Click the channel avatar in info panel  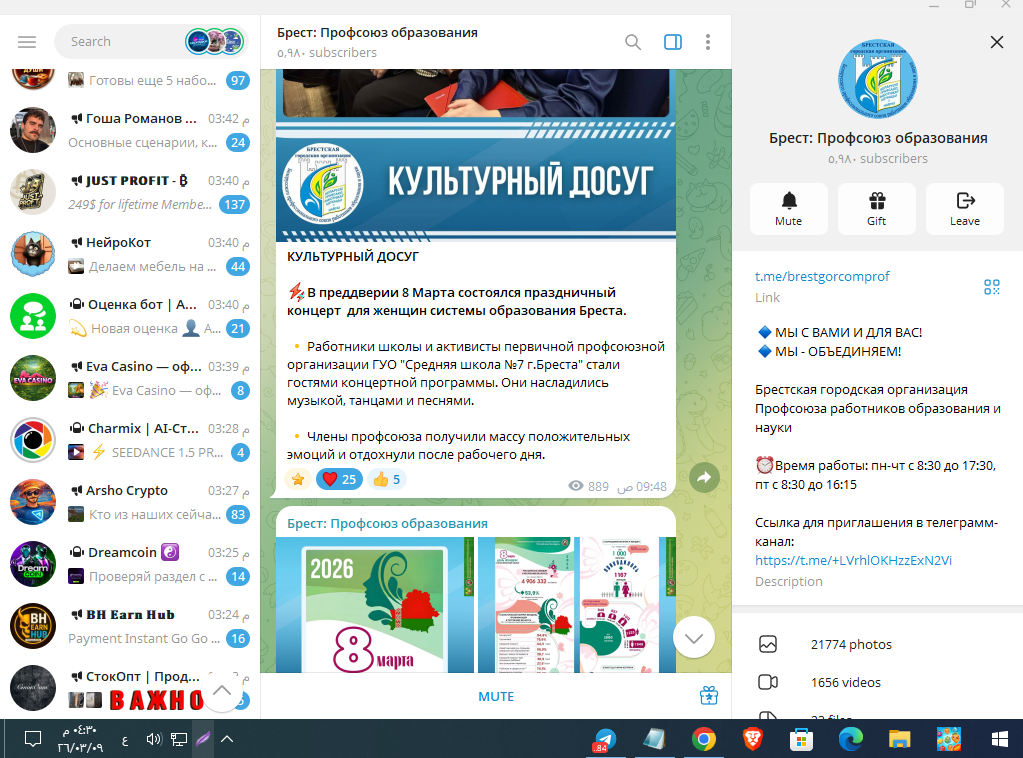[x=878, y=79]
